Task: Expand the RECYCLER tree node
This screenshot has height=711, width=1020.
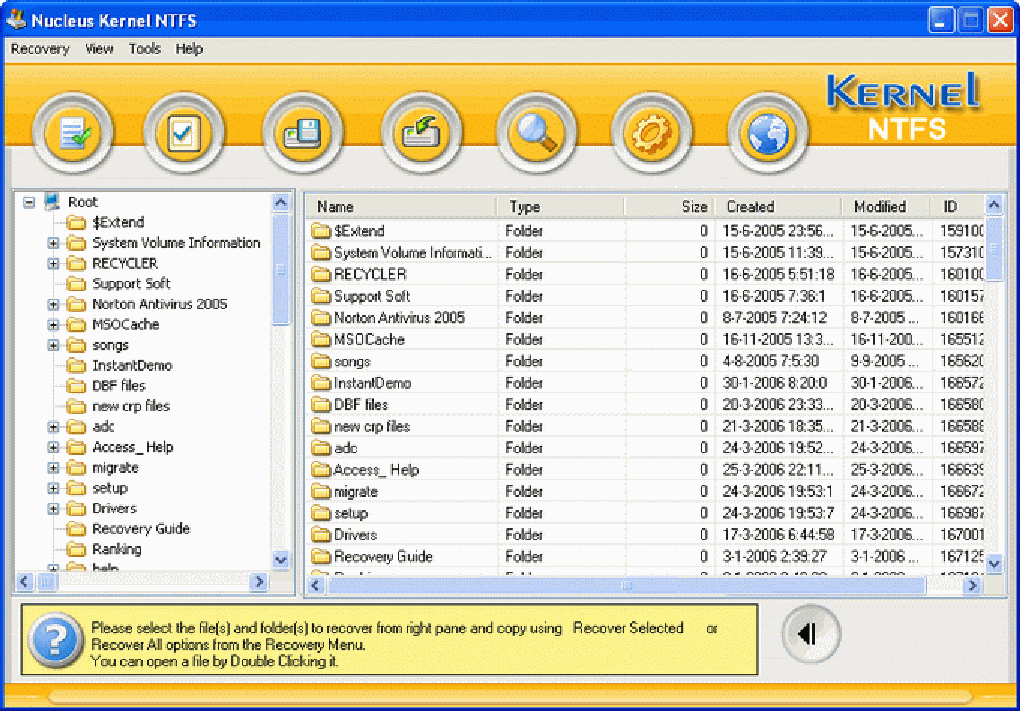Action: click(53, 263)
